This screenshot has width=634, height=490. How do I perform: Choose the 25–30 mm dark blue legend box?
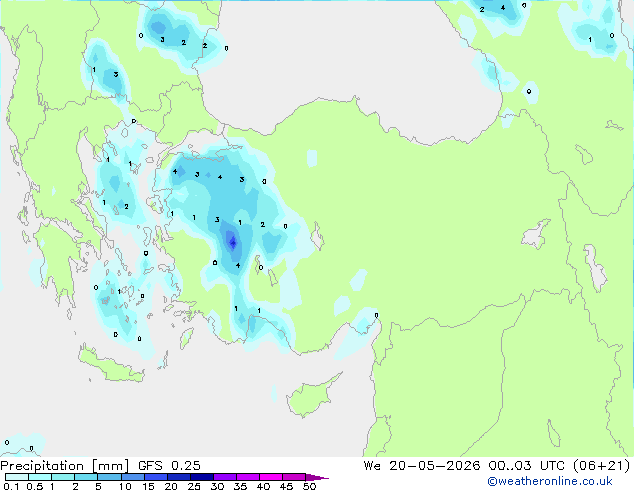pyautogui.click(x=201, y=477)
